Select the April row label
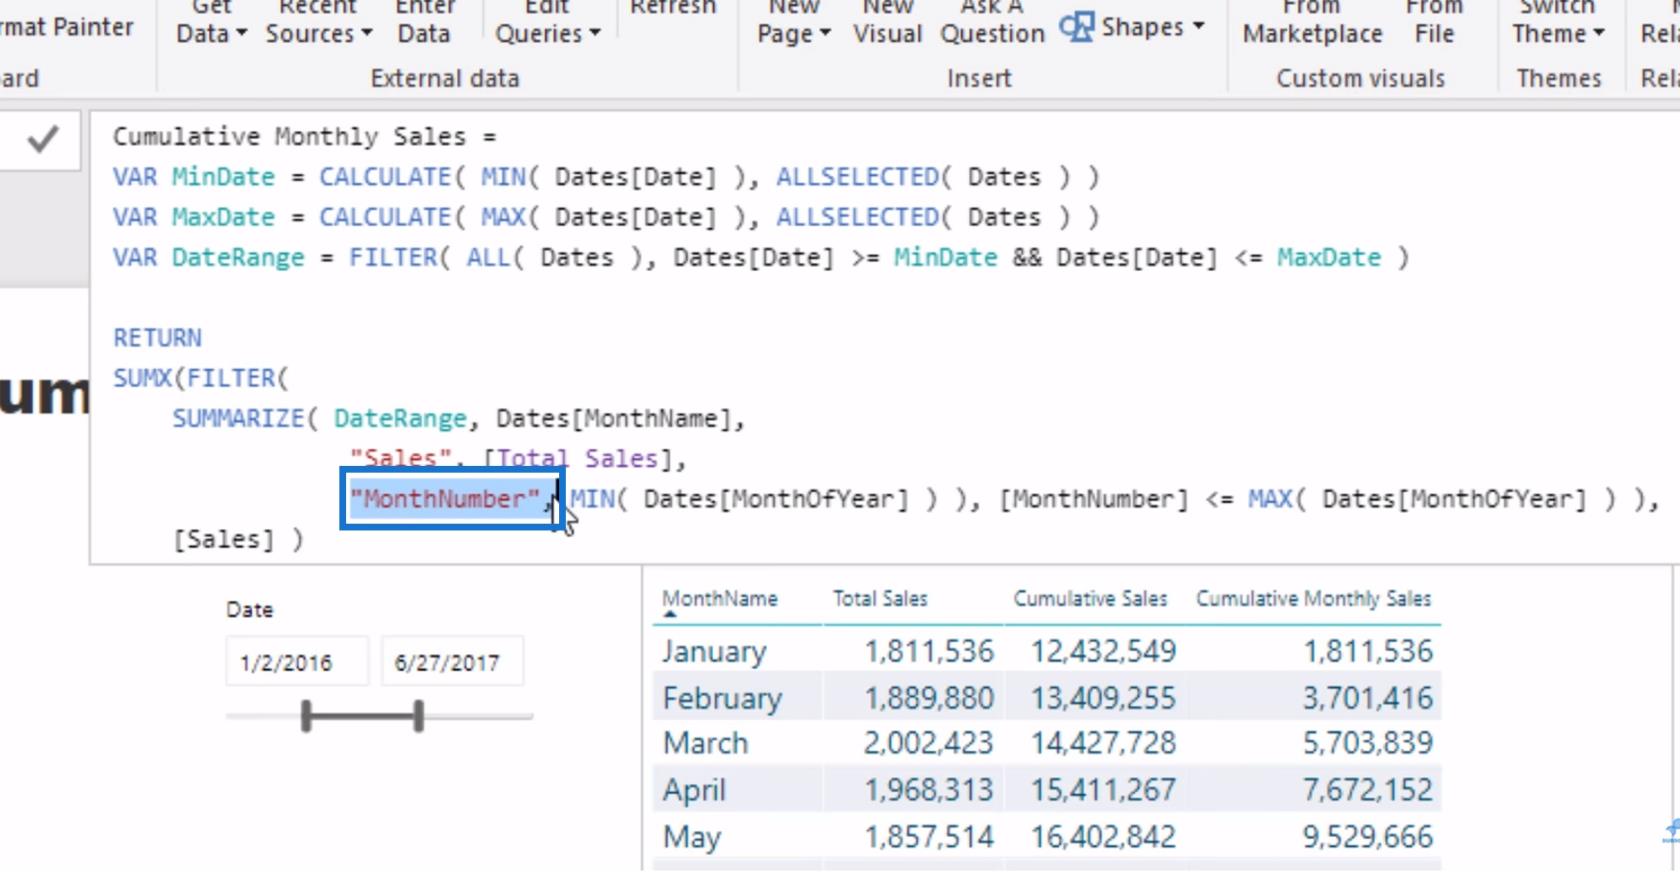Screen dimensions: 1680x874 694,790
